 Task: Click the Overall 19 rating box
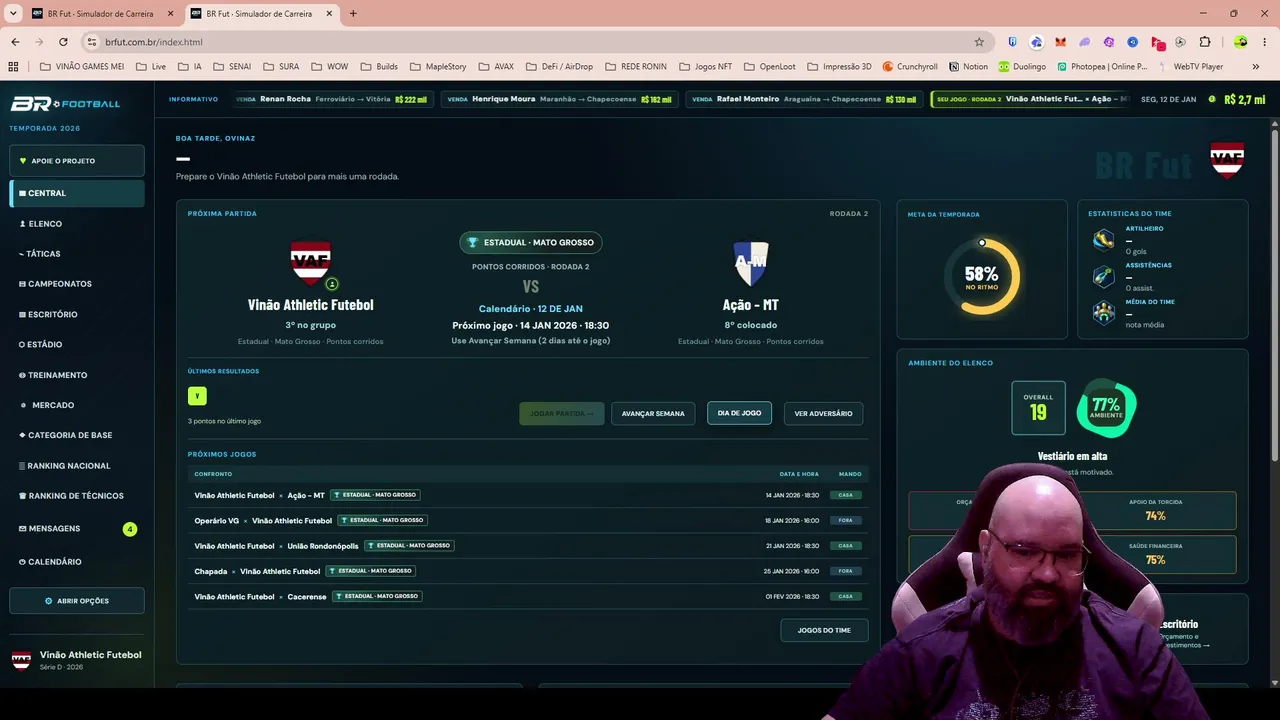pos(1038,408)
